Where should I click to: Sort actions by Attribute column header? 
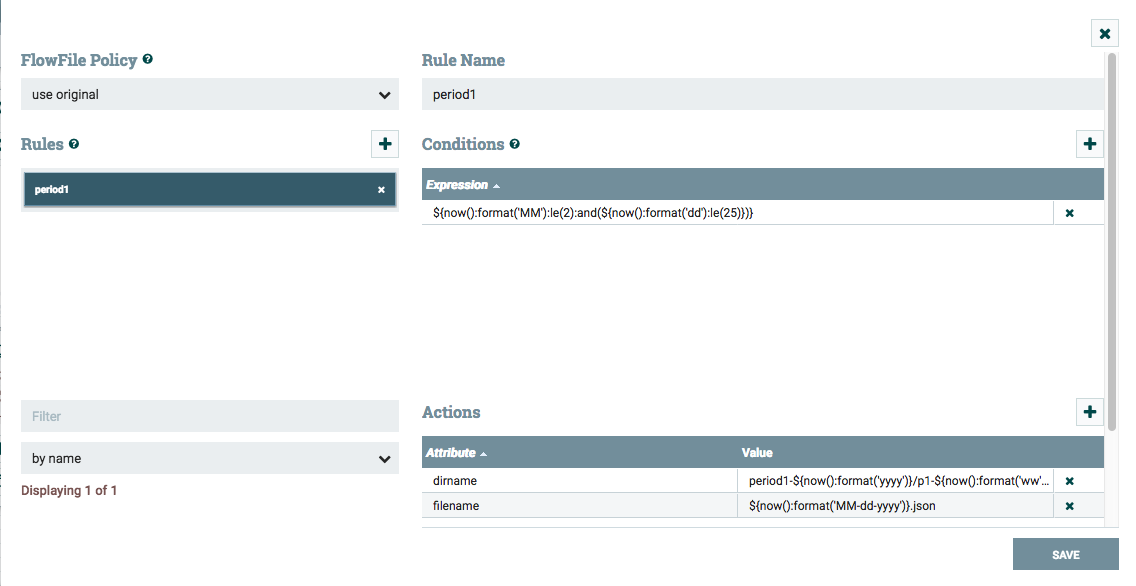click(x=450, y=453)
